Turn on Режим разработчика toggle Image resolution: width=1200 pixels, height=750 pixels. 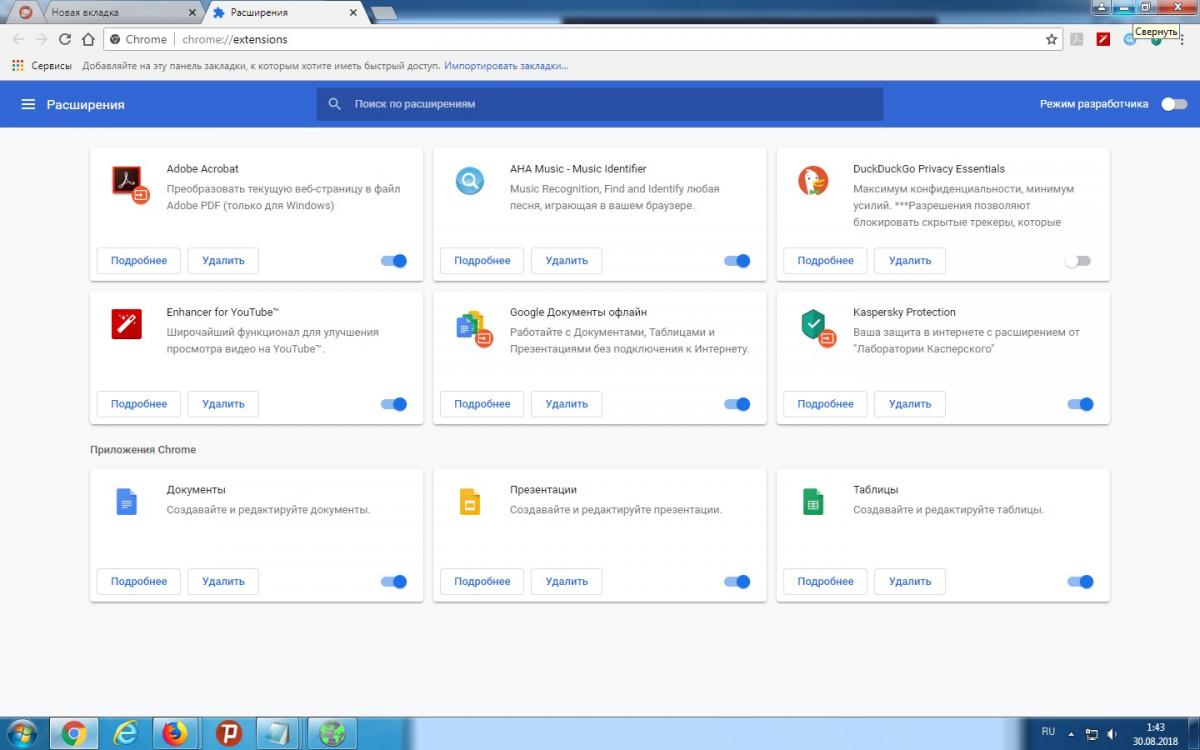[1174, 104]
